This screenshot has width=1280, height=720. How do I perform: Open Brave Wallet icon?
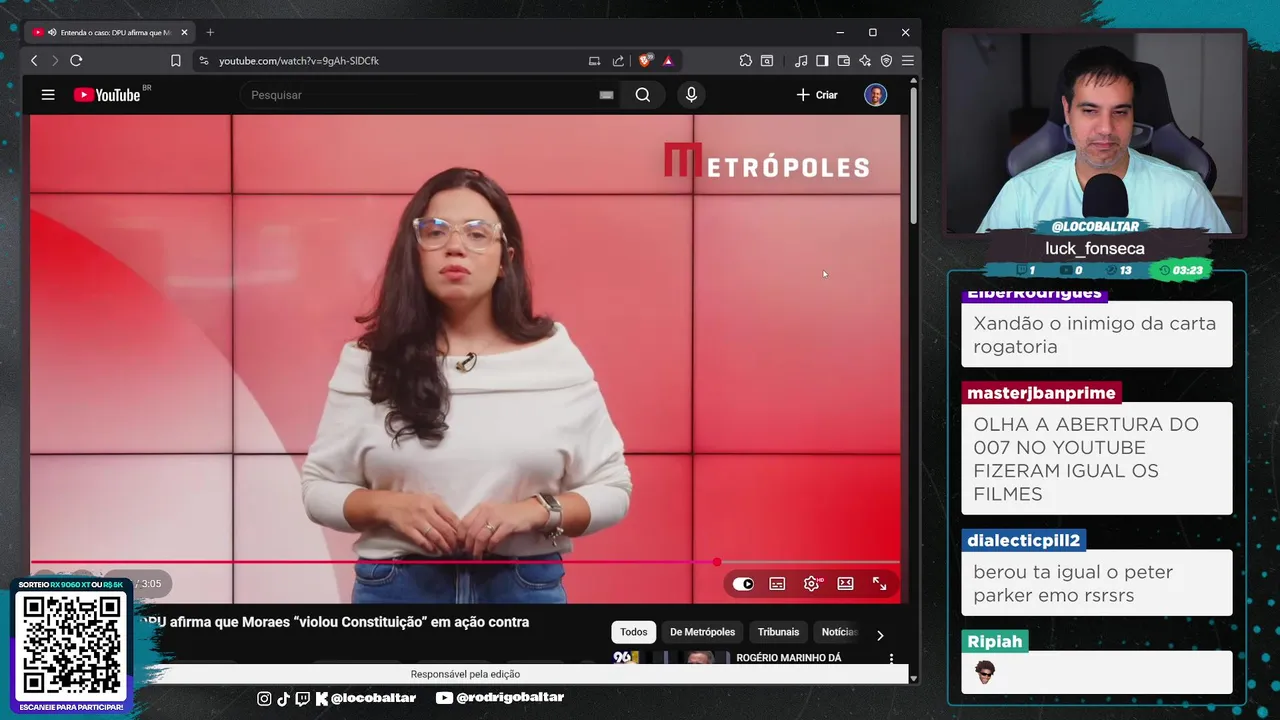[x=843, y=61]
